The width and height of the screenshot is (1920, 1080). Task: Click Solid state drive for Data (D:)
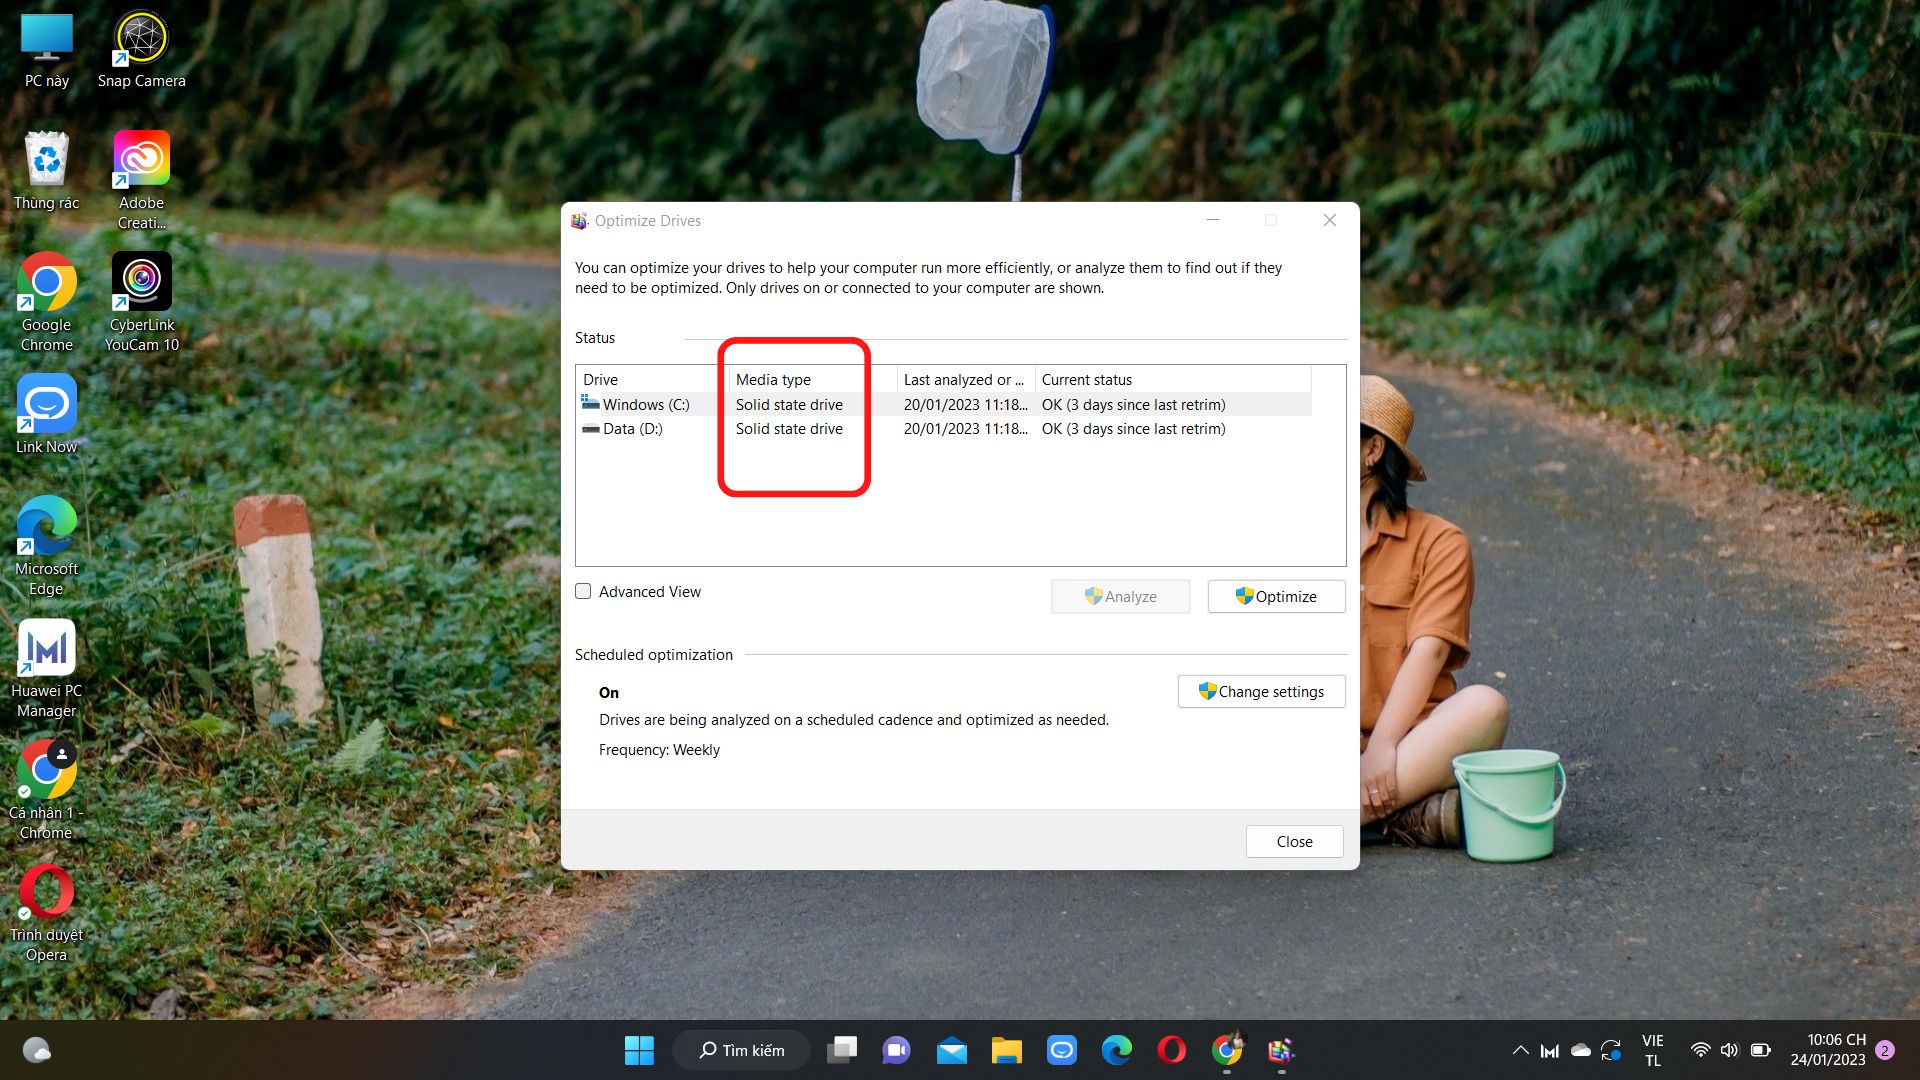789,428
